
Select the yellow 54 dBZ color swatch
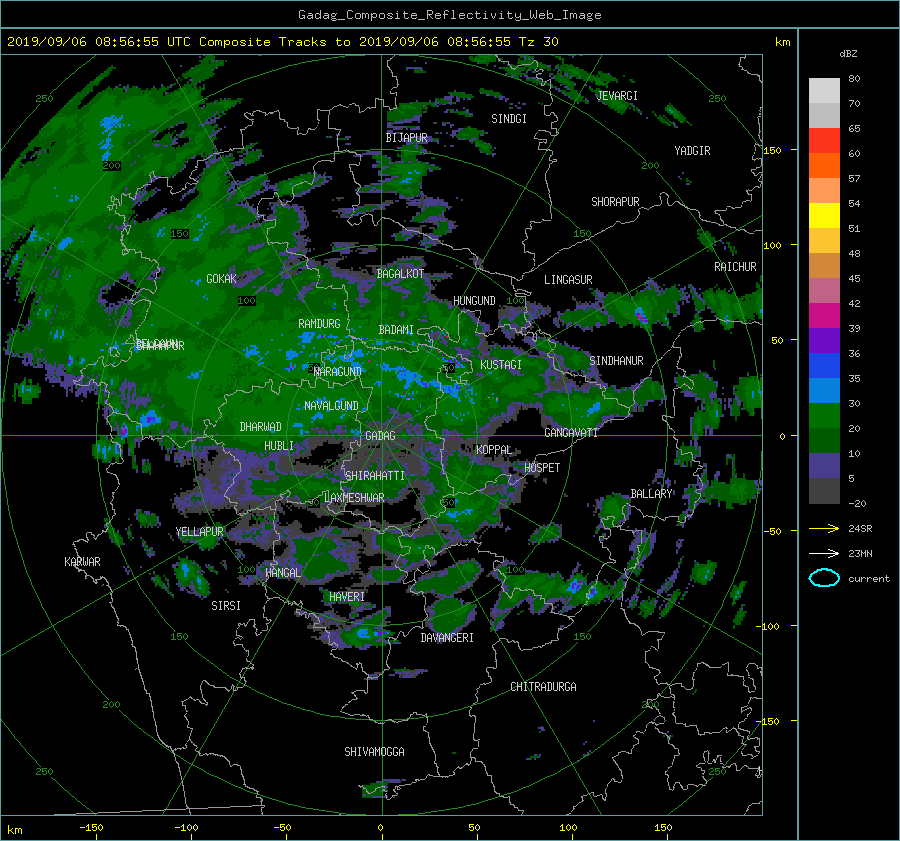pos(824,215)
